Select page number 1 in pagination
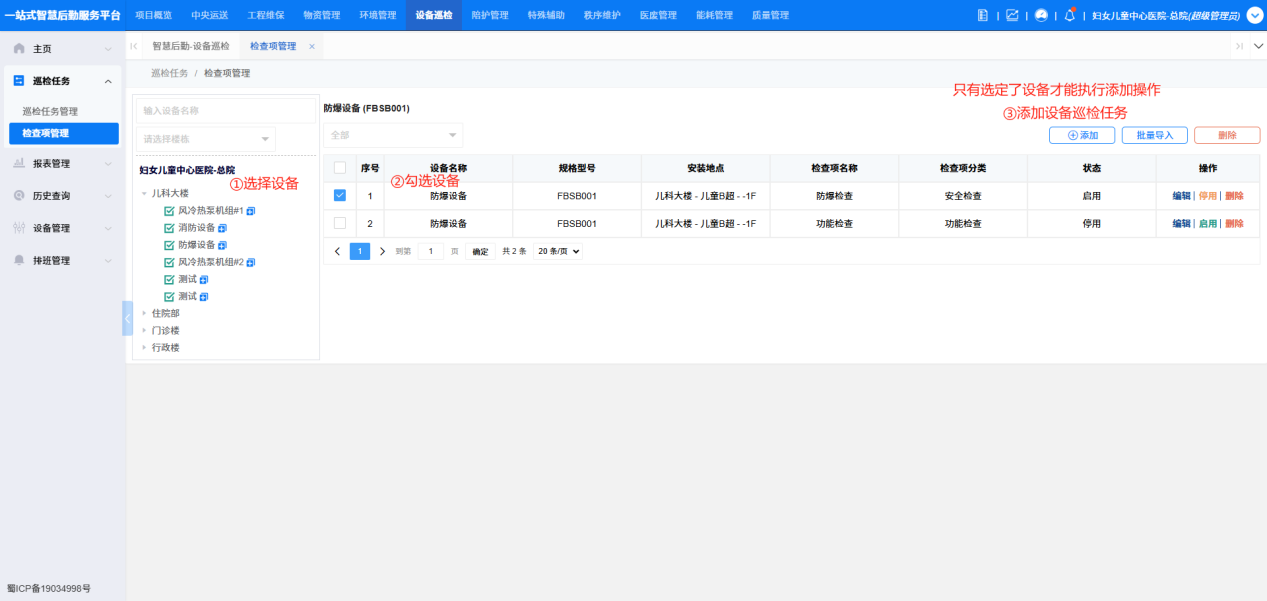Screen dimensions: 1267x601 click(360, 251)
